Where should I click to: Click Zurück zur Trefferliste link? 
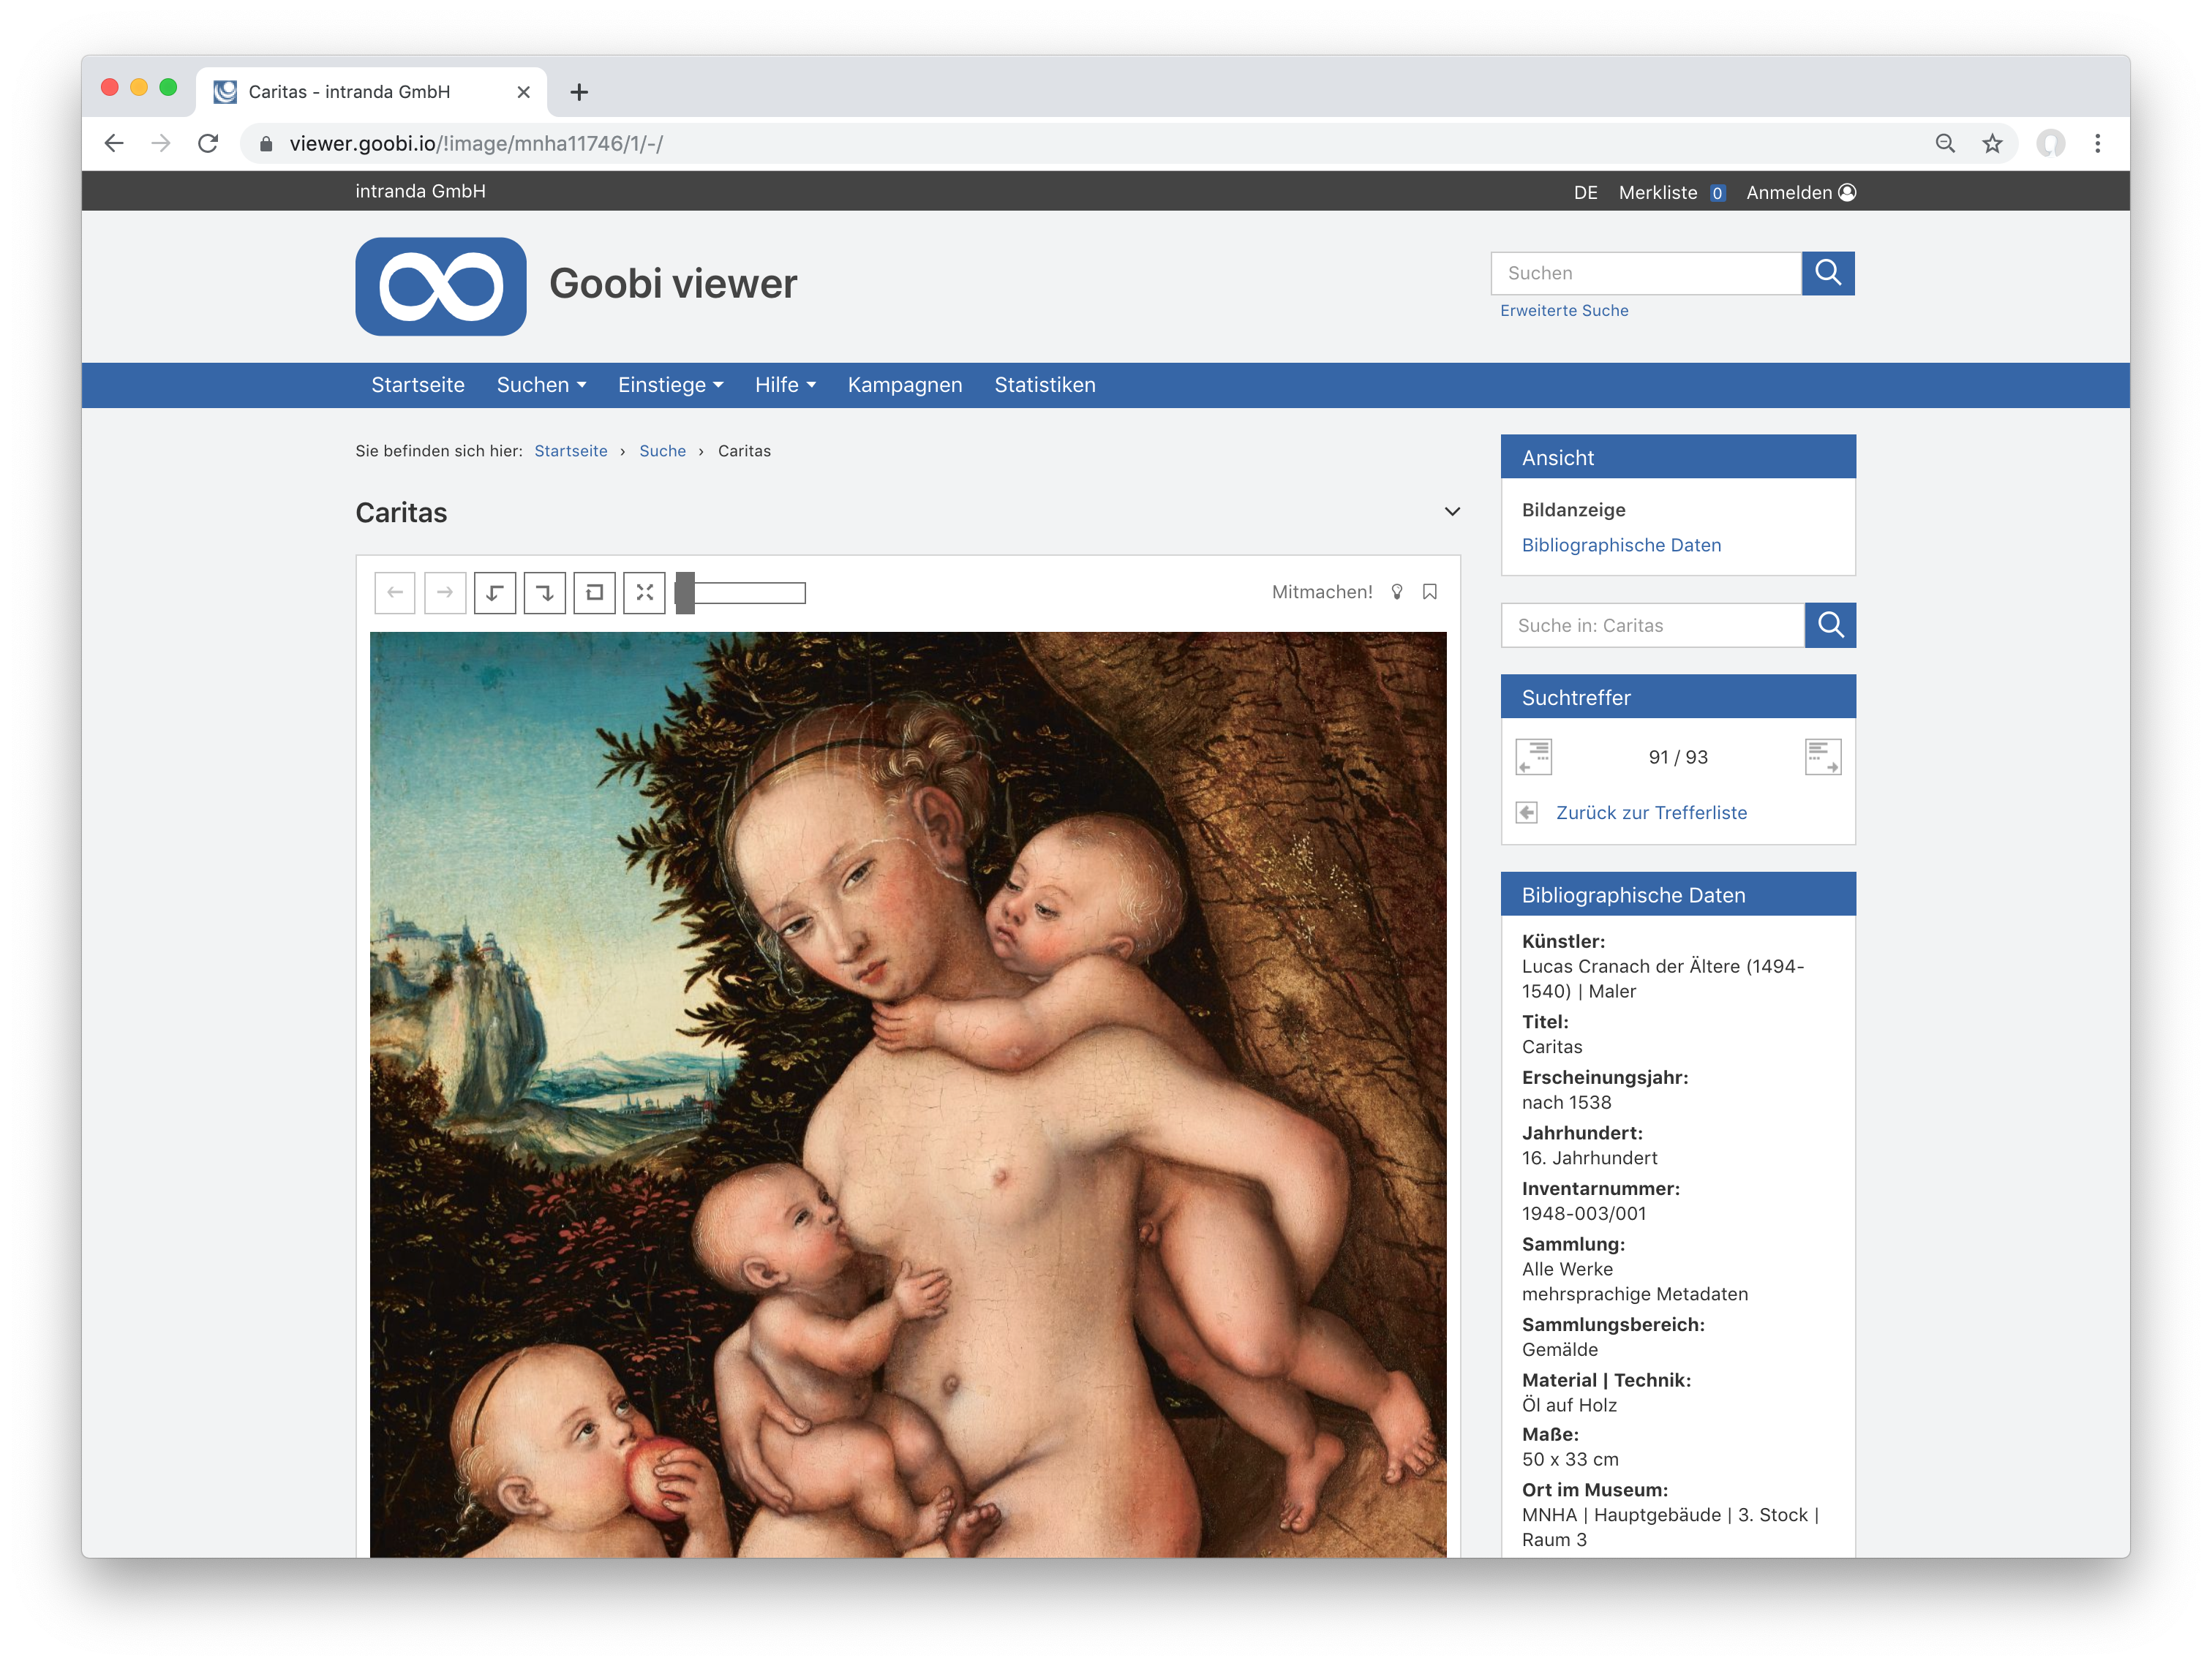1651,813
